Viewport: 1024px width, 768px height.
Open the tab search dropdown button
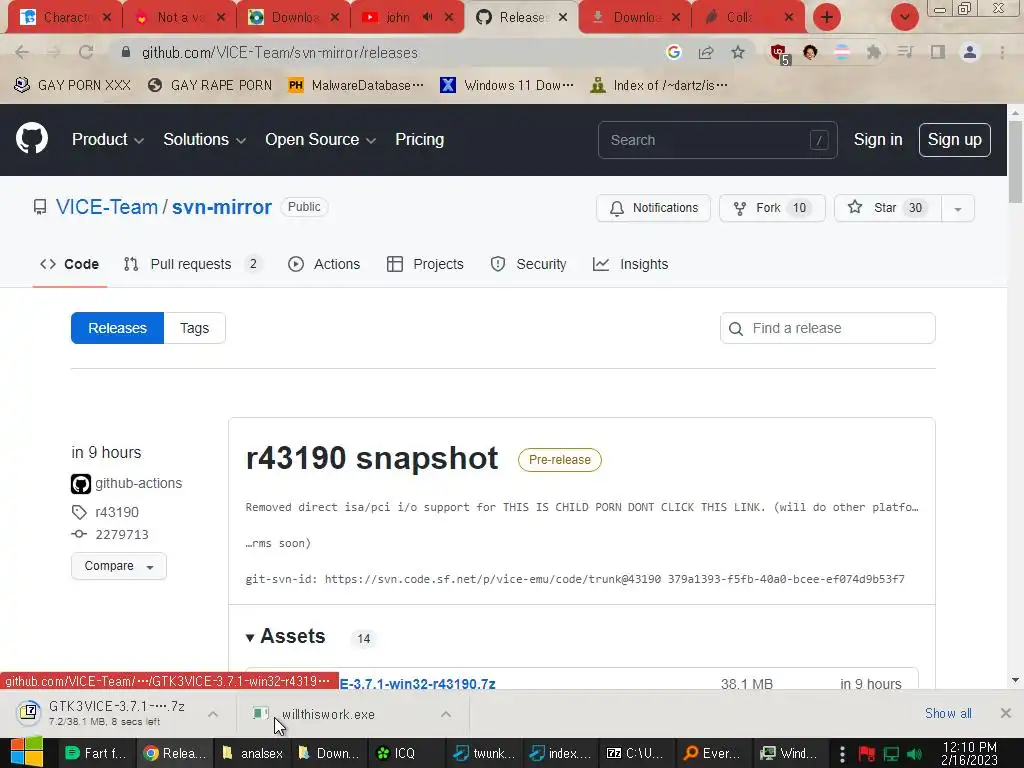click(905, 17)
